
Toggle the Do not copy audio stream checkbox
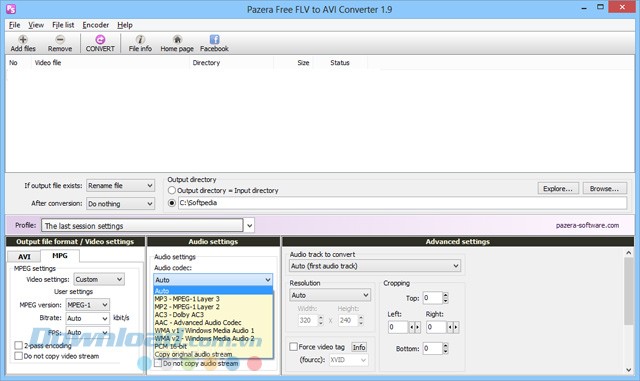tap(158, 363)
